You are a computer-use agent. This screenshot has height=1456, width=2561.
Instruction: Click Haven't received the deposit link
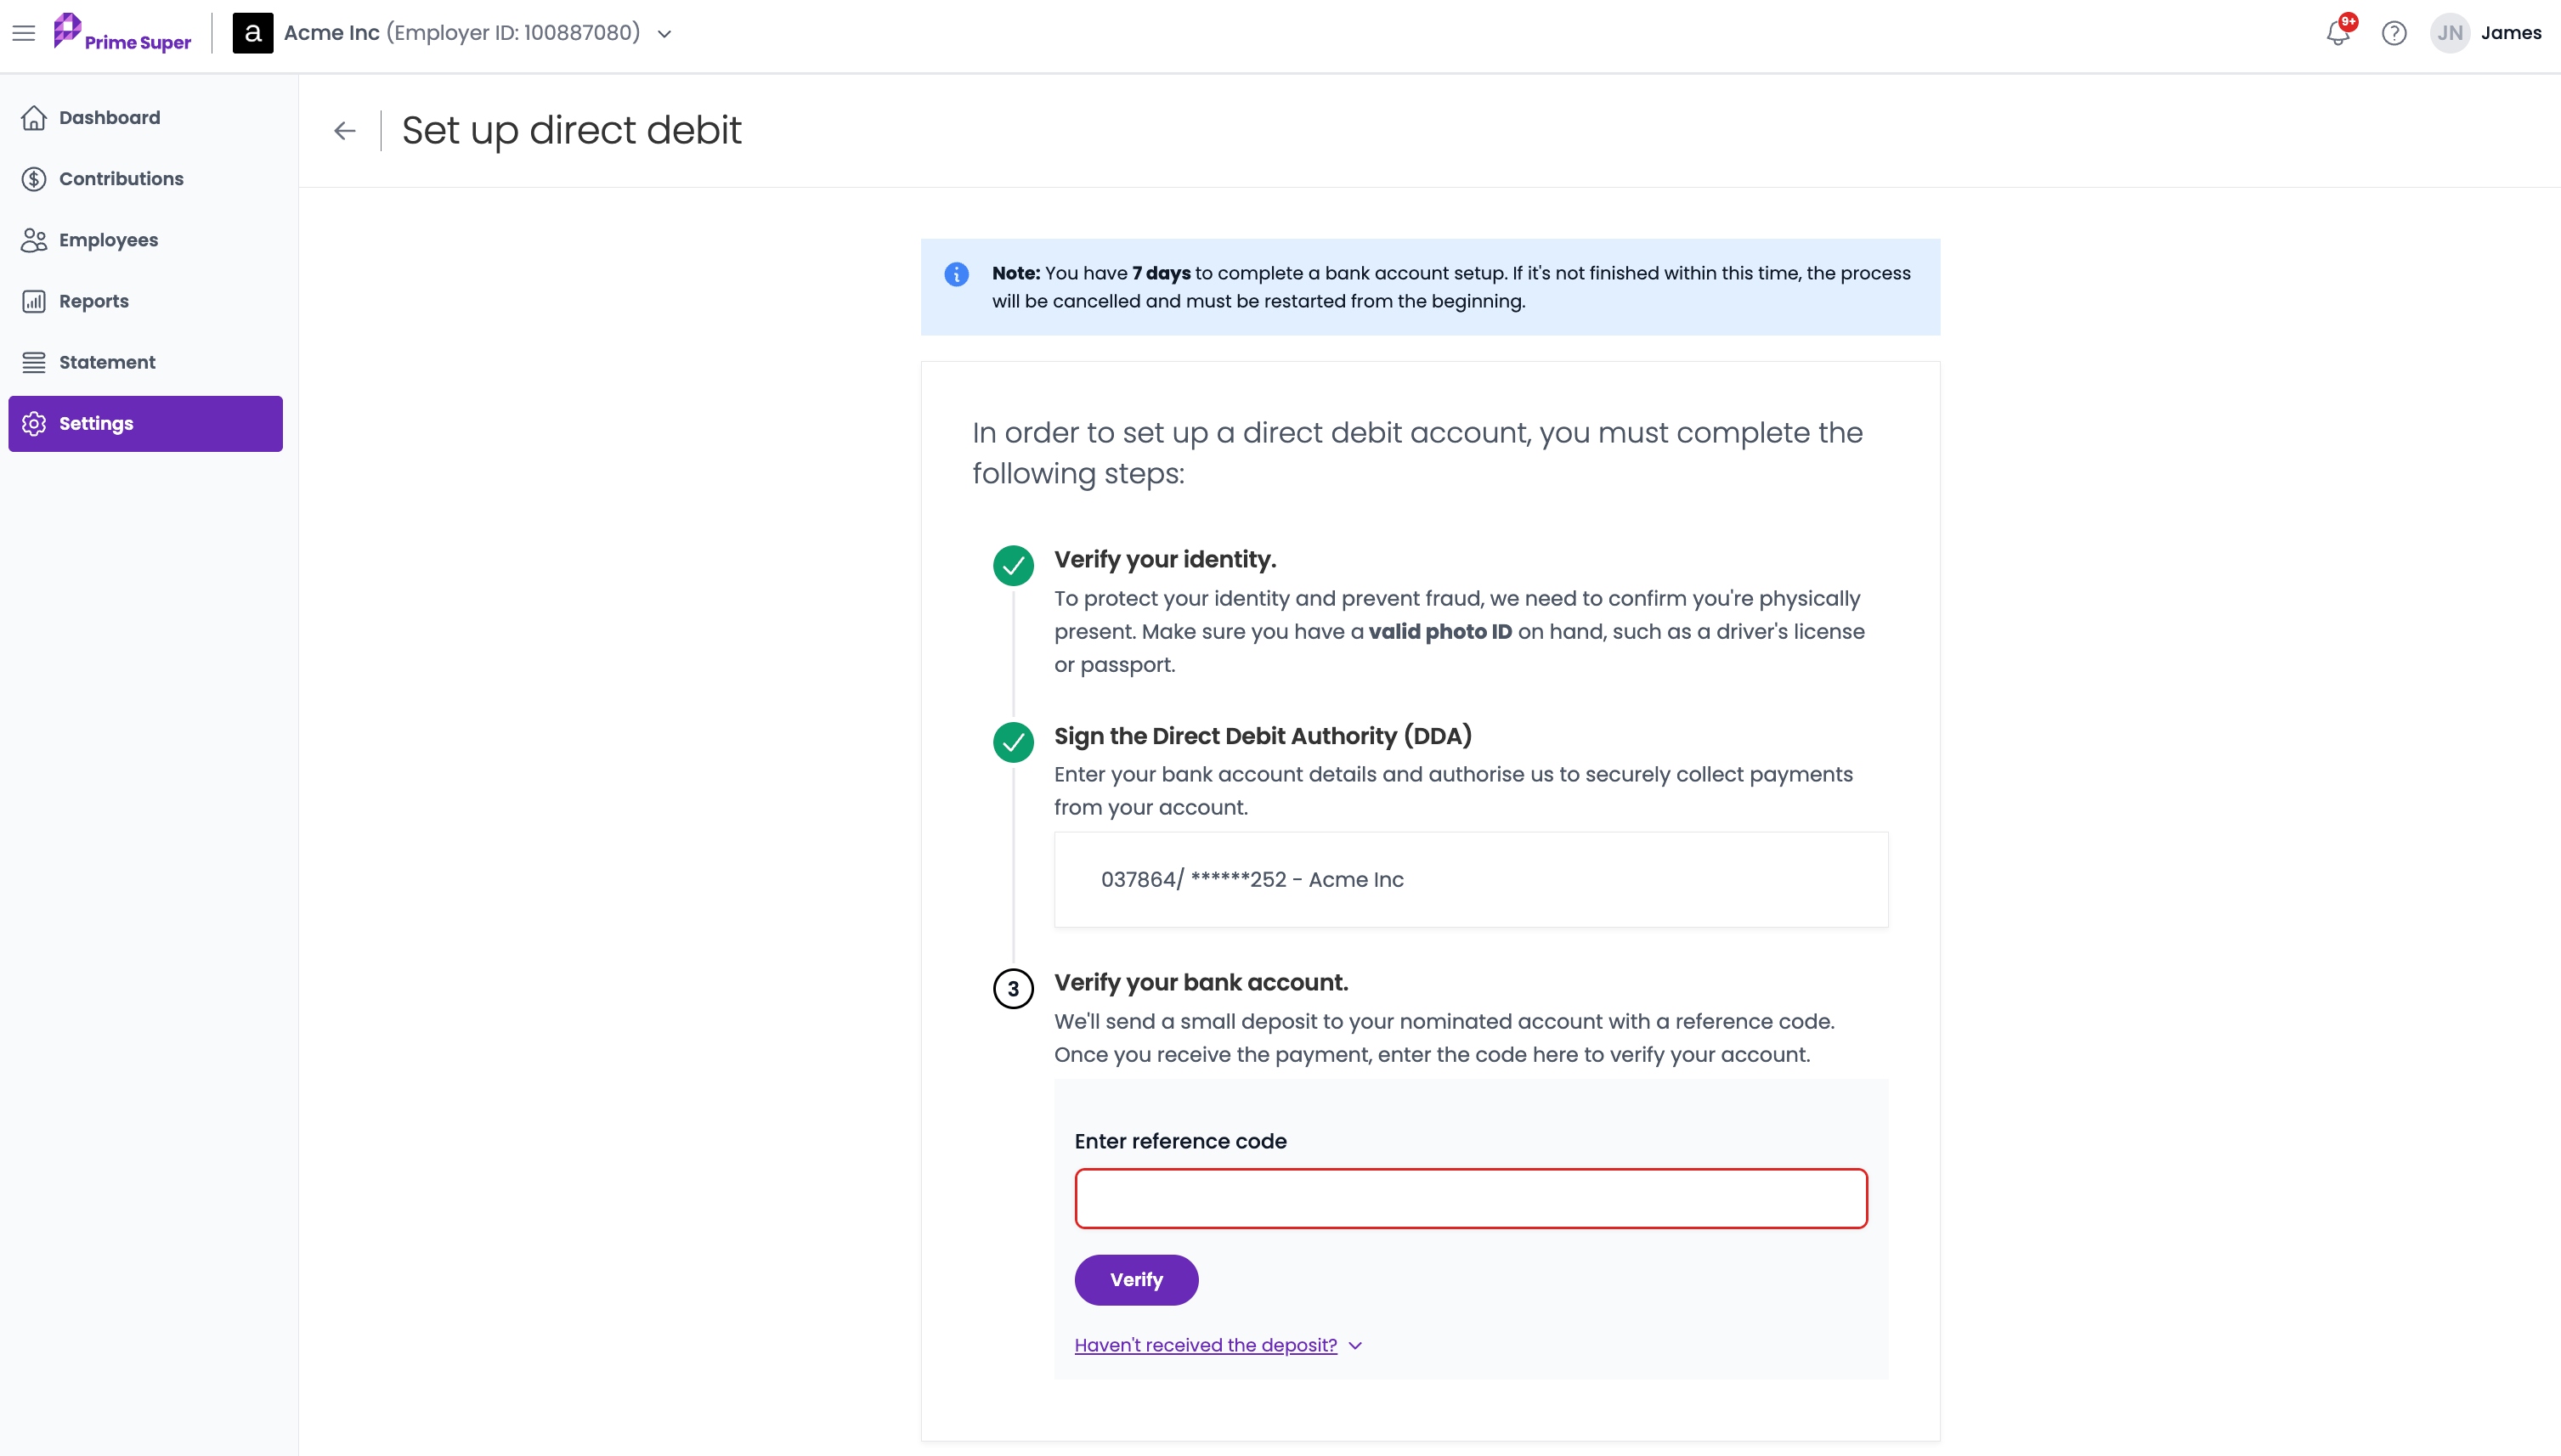pyautogui.click(x=1205, y=1346)
